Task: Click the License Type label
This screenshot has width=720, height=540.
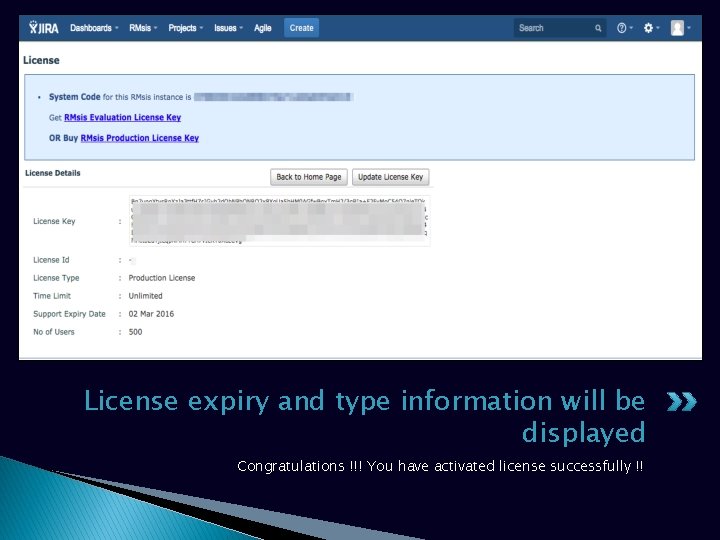Action: pos(56,278)
